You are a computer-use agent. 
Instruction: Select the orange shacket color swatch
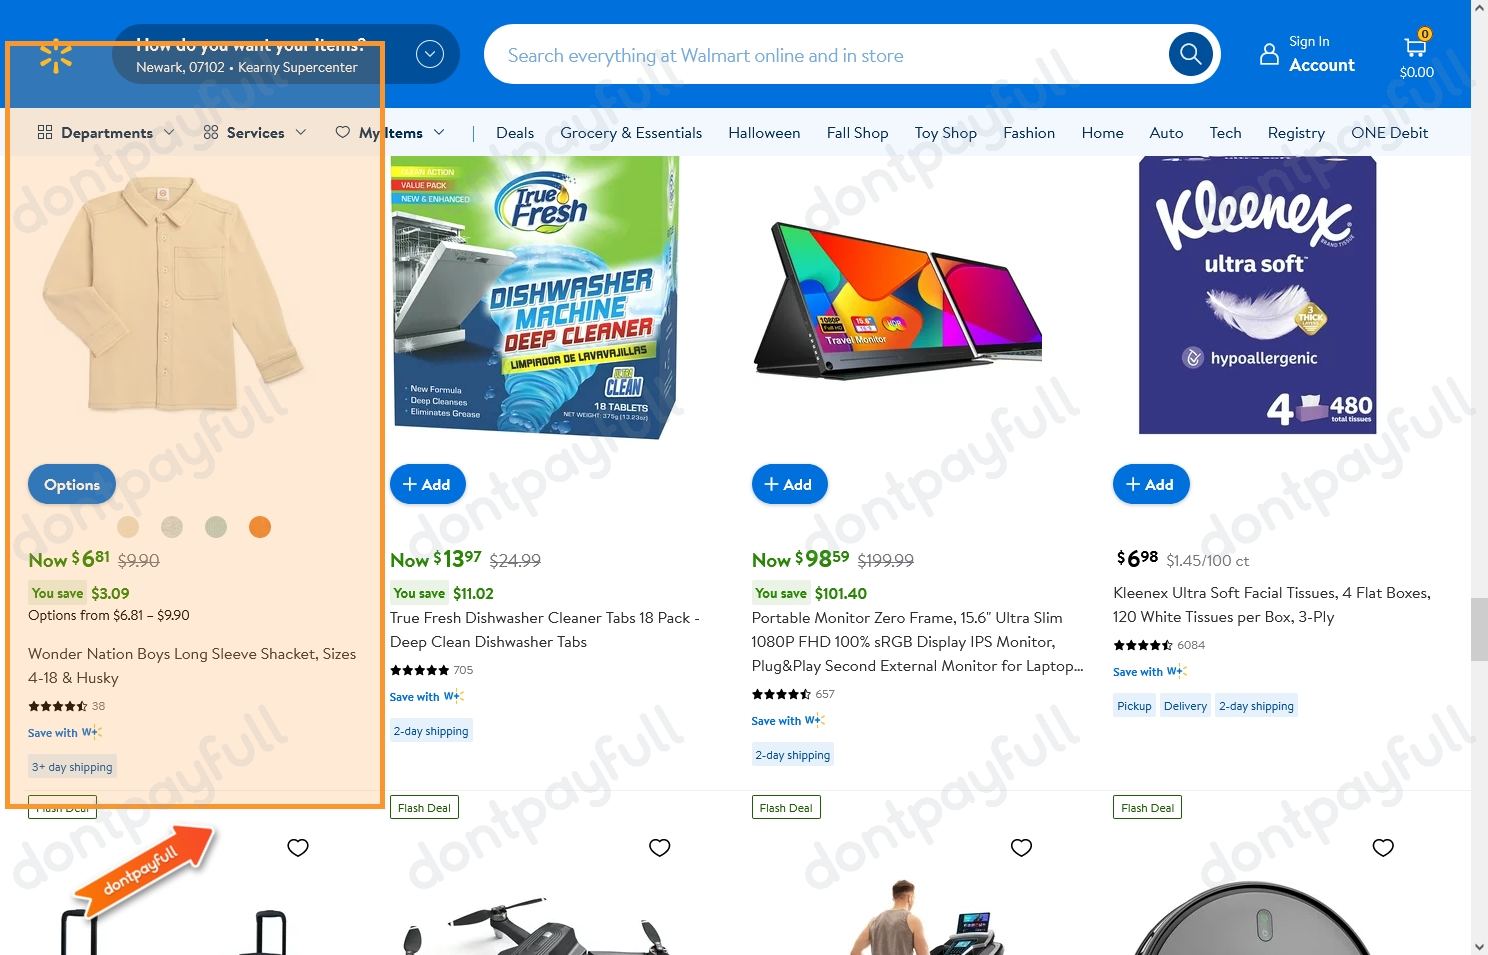pyautogui.click(x=260, y=527)
